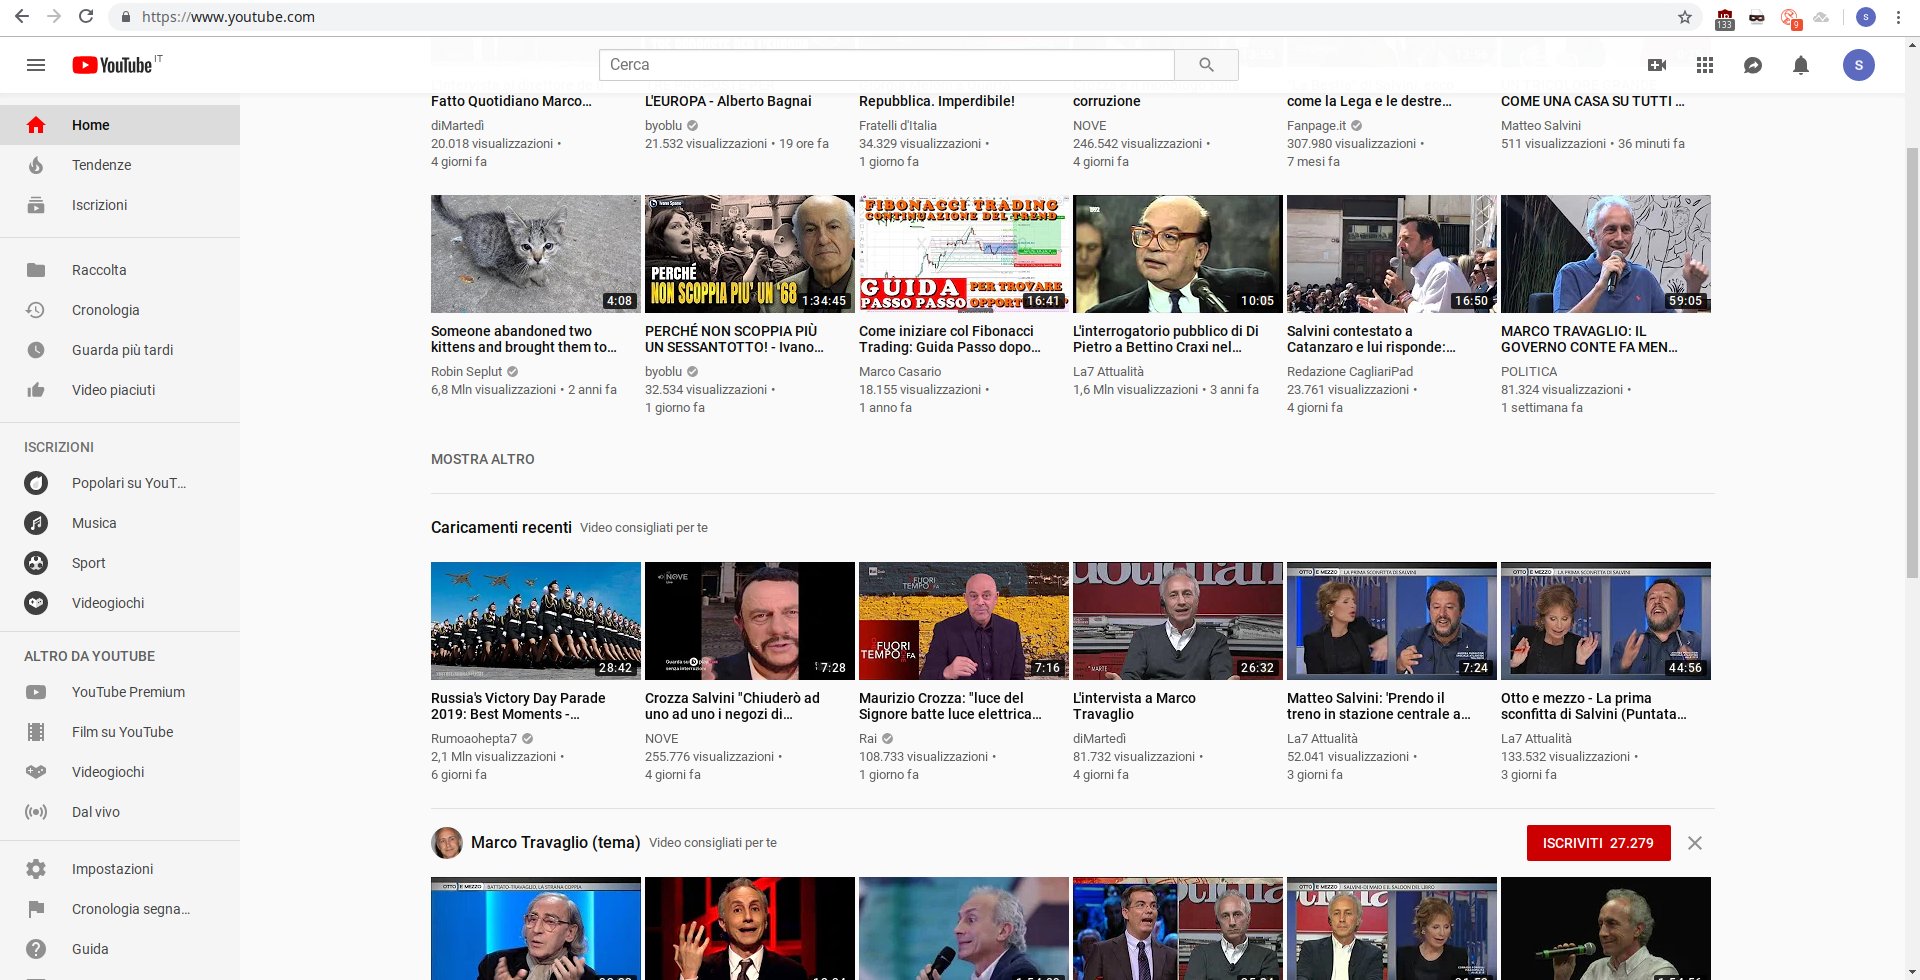Viewport: 1920px width, 980px height.
Task: Open the hamburger guide menu
Action: (x=36, y=65)
